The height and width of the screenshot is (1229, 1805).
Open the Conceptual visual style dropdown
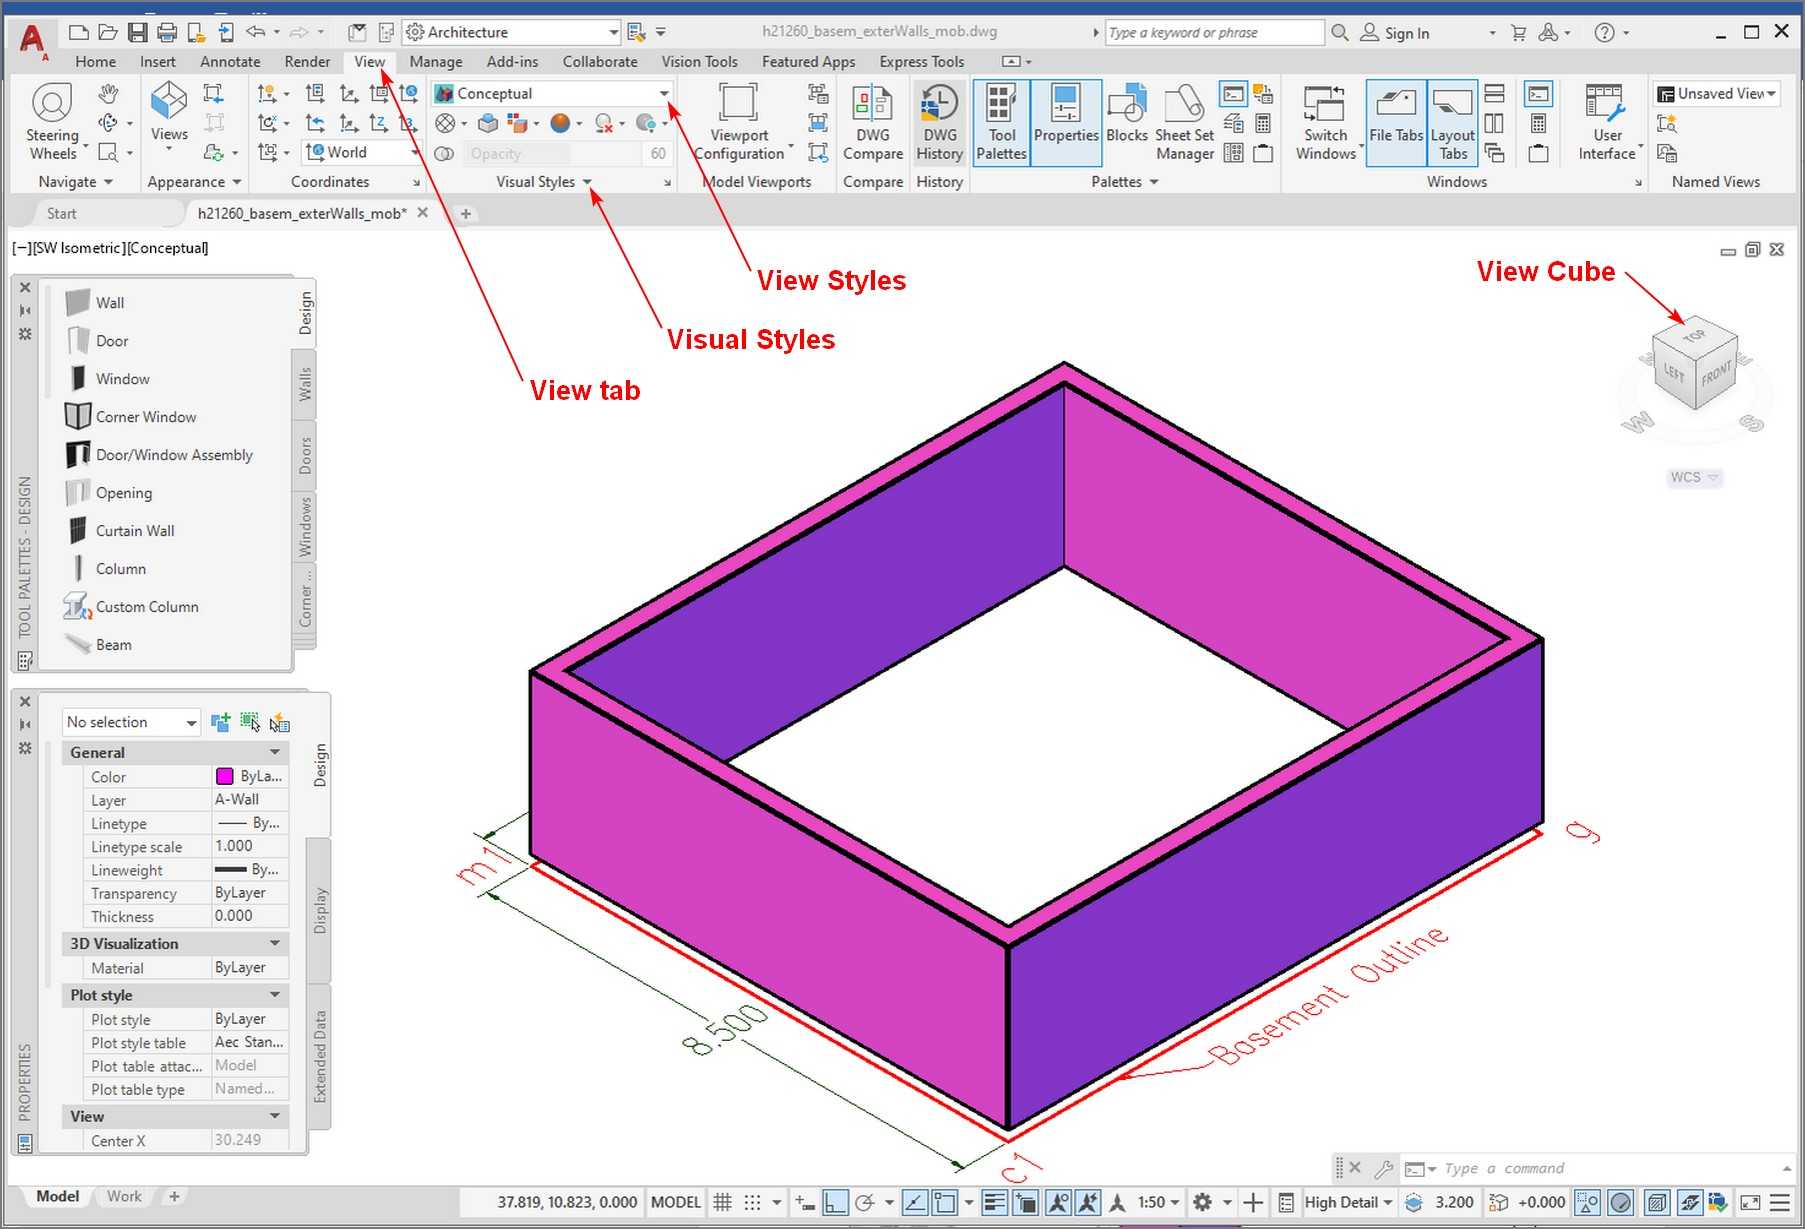552,93
